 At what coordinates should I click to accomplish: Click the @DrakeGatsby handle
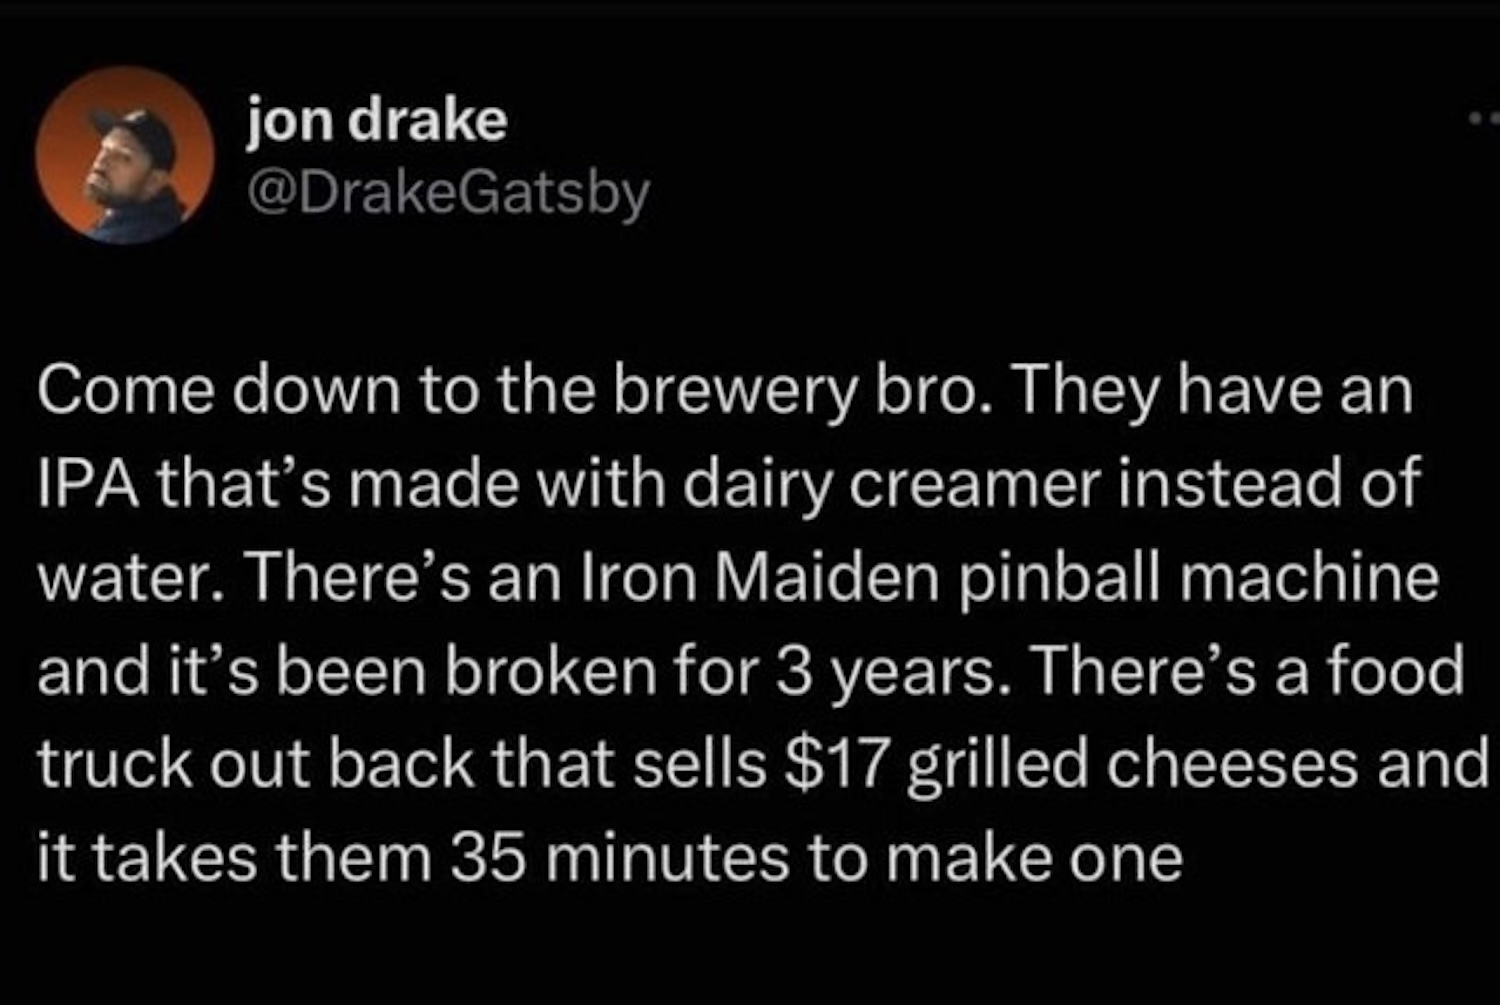click(x=448, y=193)
